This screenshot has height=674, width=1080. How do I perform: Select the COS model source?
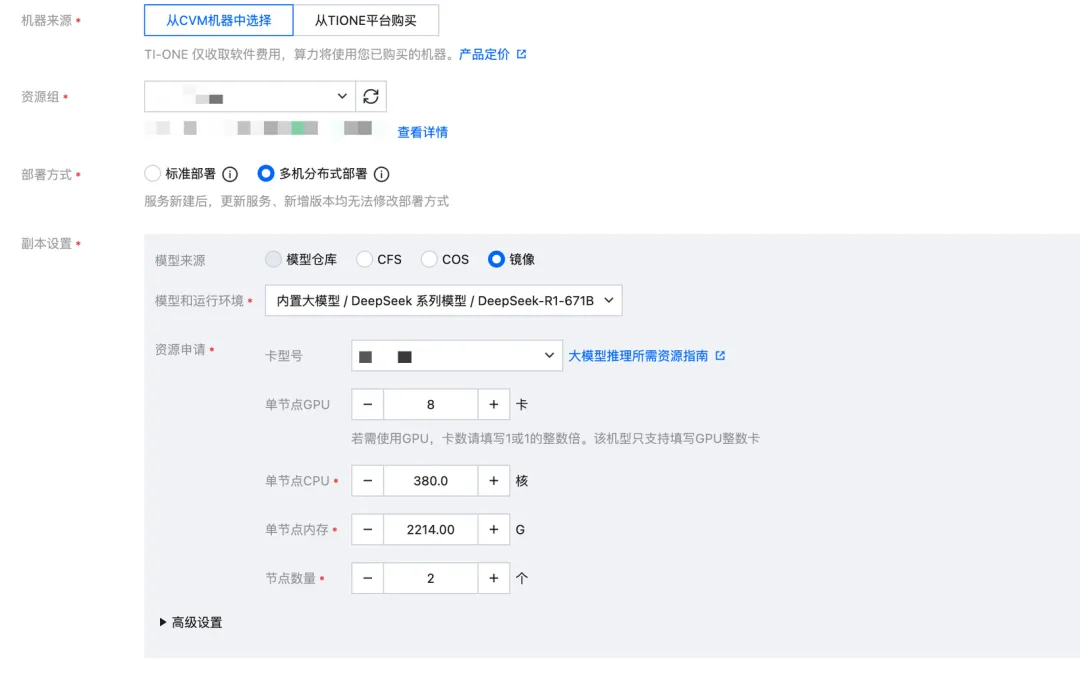point(430,258)
